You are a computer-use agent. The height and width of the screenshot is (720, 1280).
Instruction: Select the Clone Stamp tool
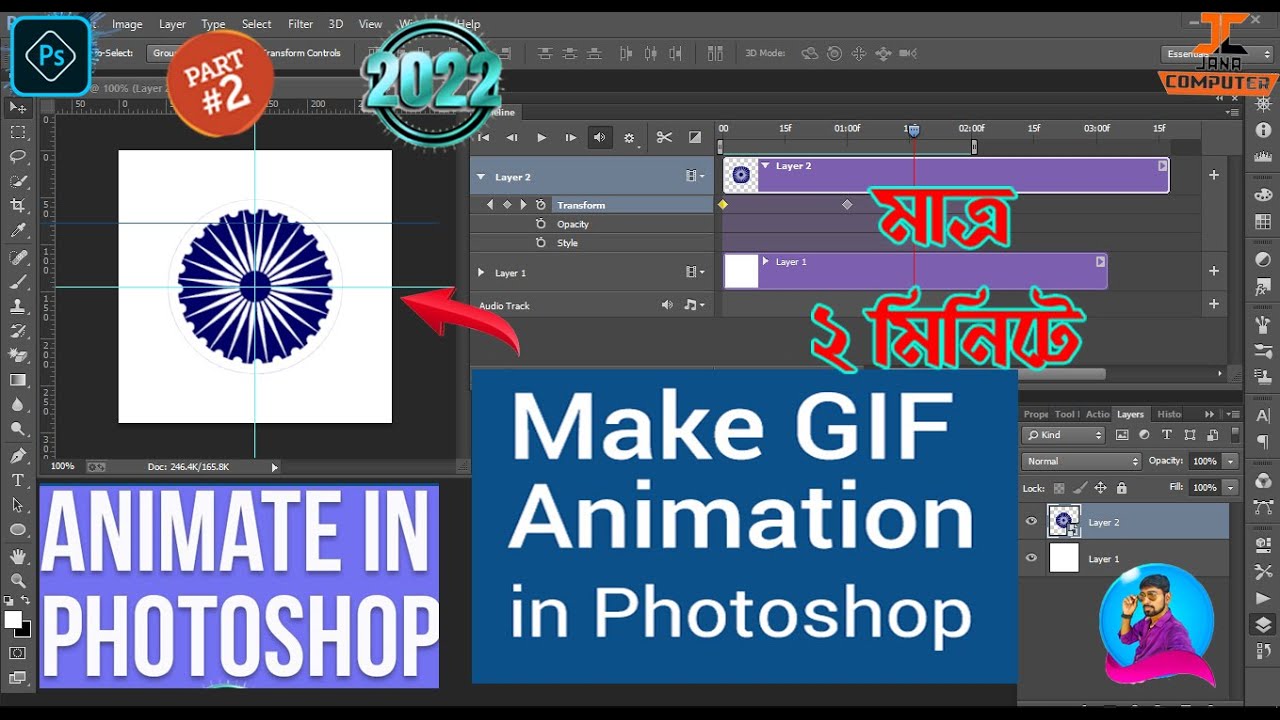(x=18, y=307)
